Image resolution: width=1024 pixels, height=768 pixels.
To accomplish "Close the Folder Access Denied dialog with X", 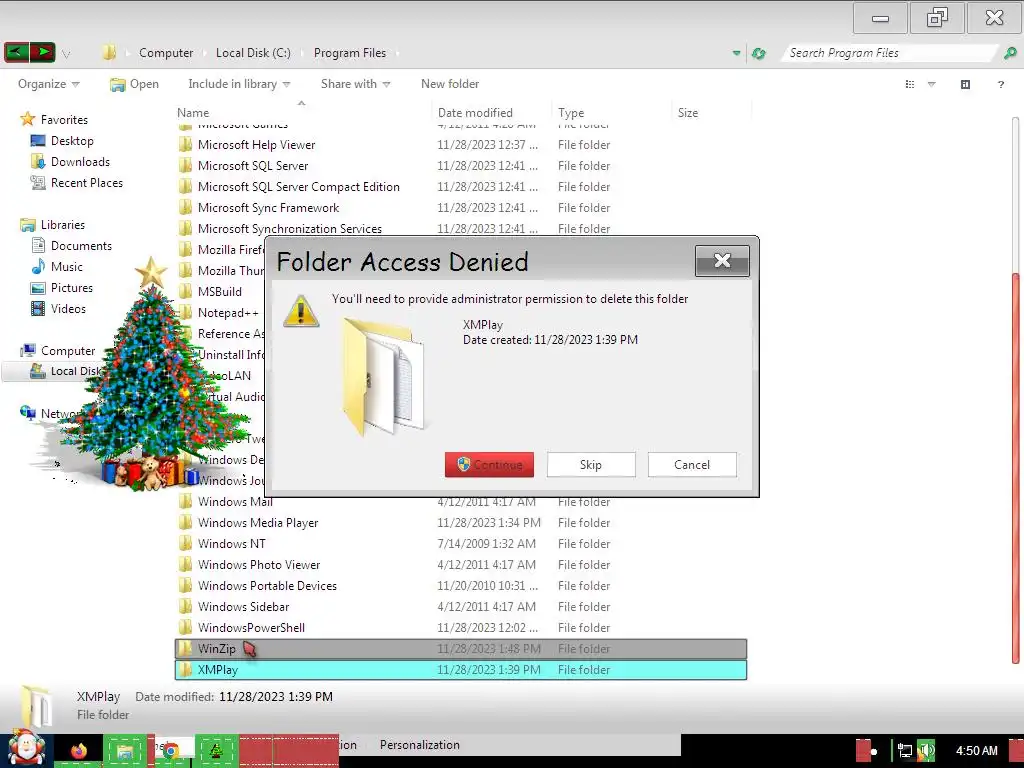I will tap(722, 261).
